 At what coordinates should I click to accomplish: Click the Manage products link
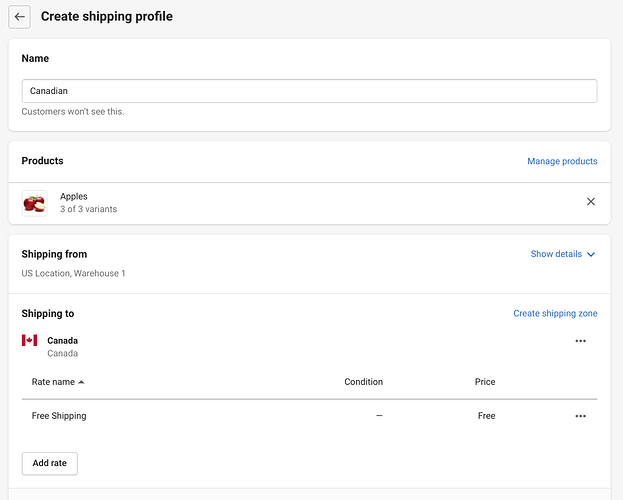[562, 161]
